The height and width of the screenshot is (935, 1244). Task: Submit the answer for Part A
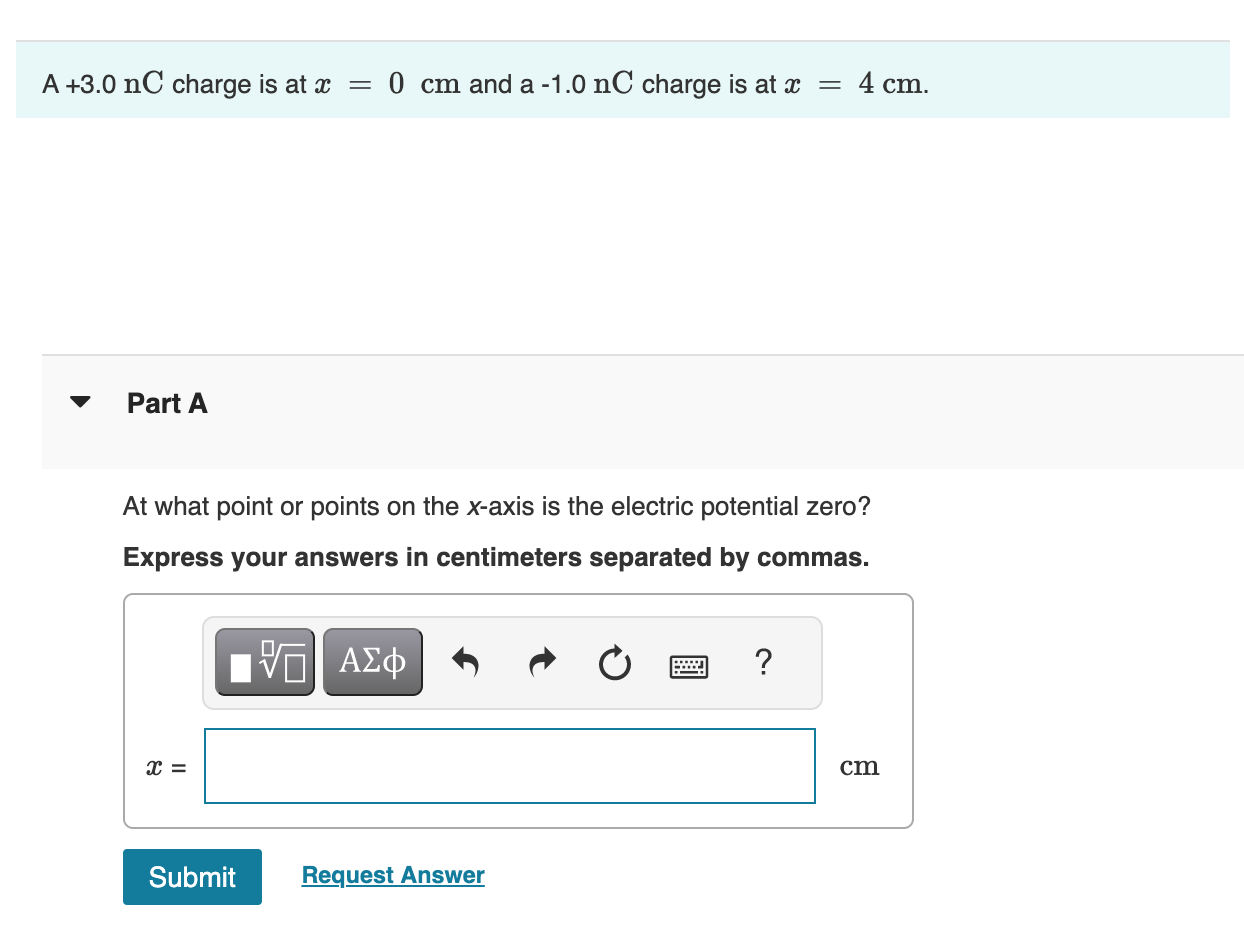pos(192,876)
